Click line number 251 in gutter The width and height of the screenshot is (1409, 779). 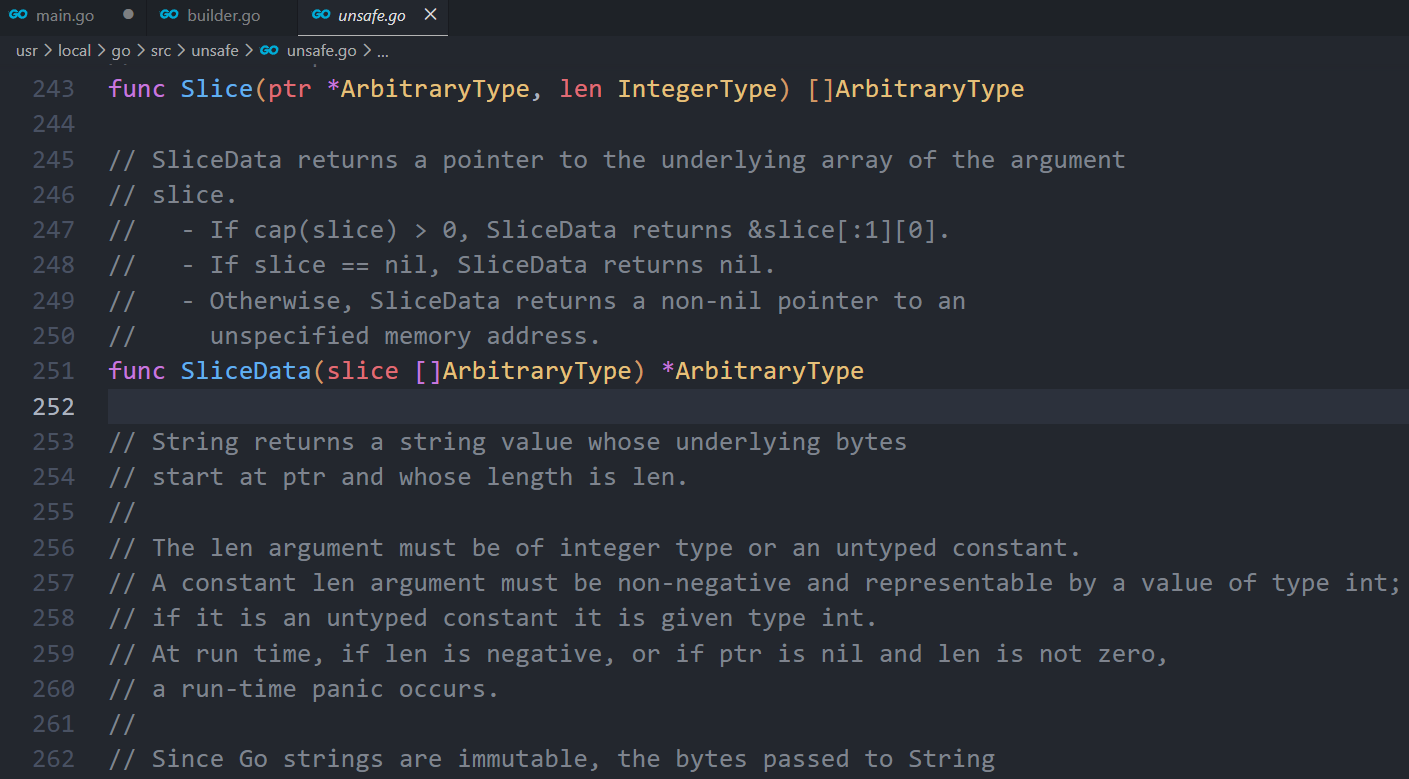click(x=53, y=371)
